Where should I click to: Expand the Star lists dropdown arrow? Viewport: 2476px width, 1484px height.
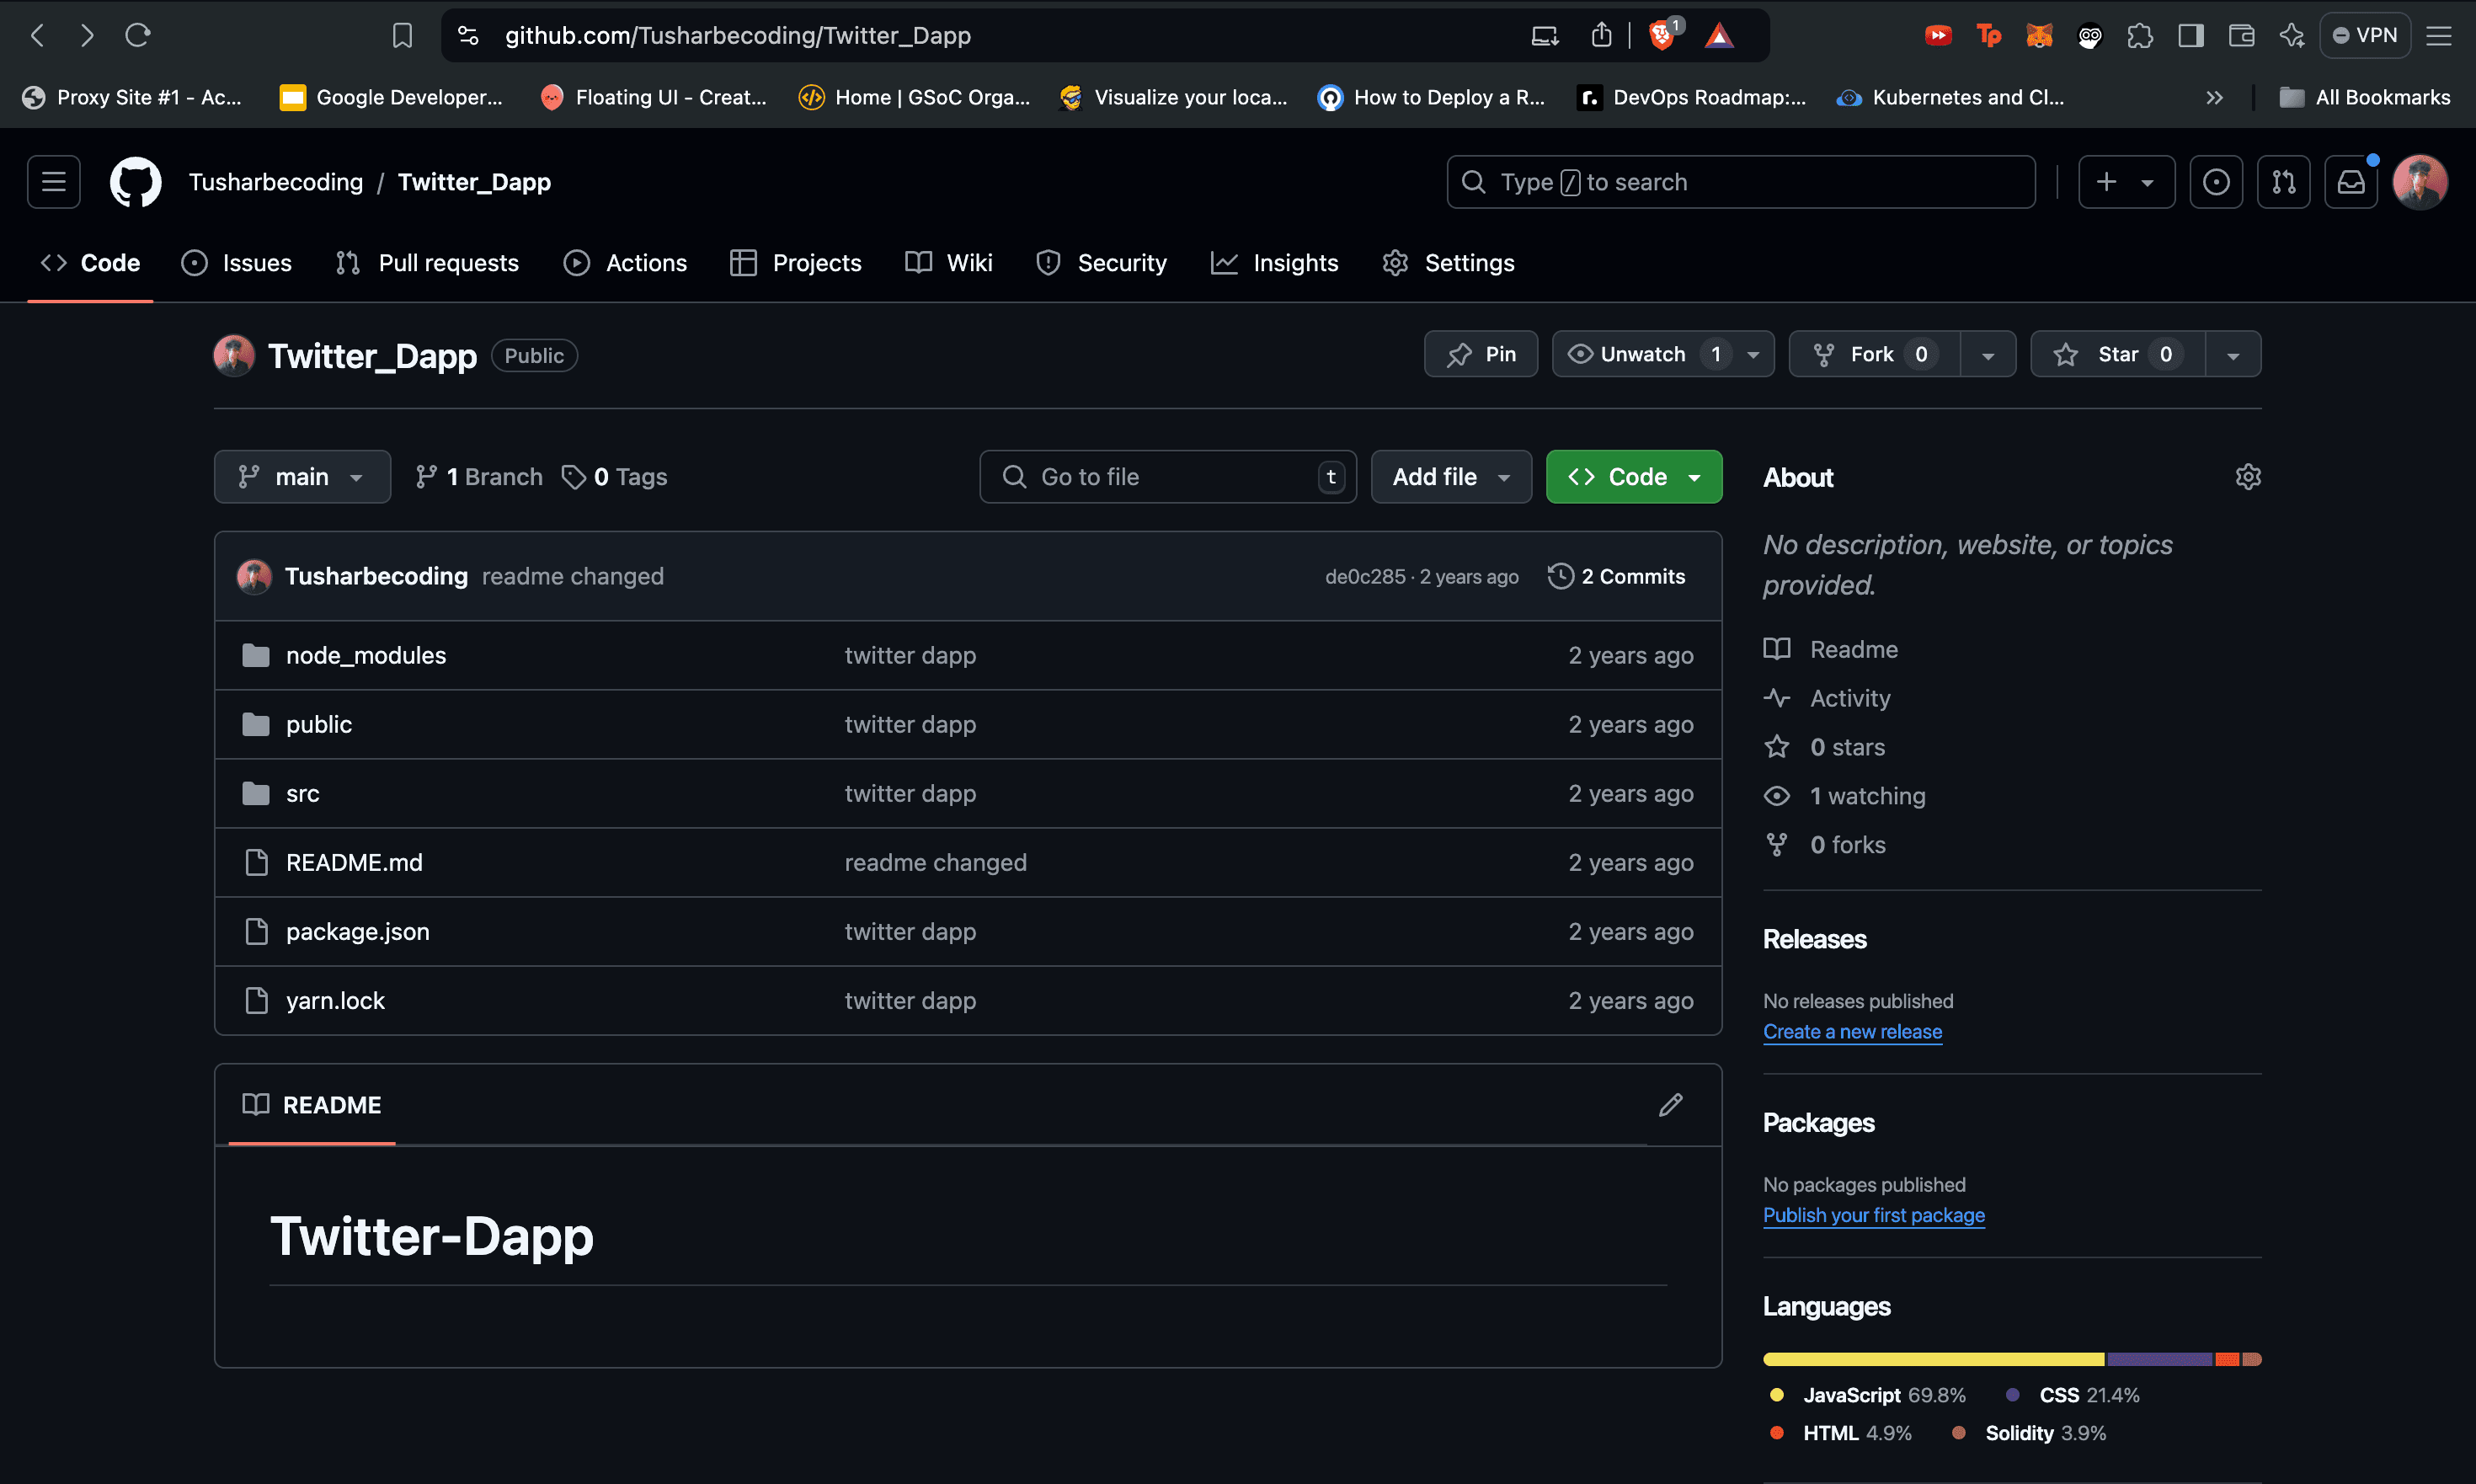pos(2233,355)
